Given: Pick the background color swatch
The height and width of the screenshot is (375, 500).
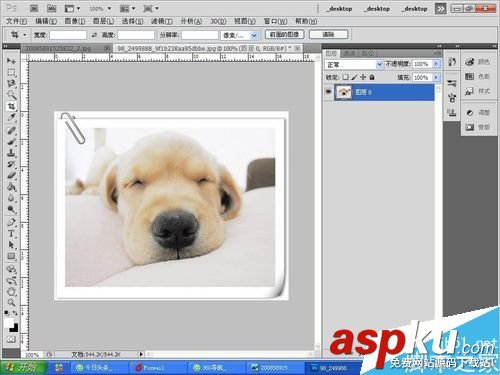Looking at the screenshot, I should coord(14,328).
